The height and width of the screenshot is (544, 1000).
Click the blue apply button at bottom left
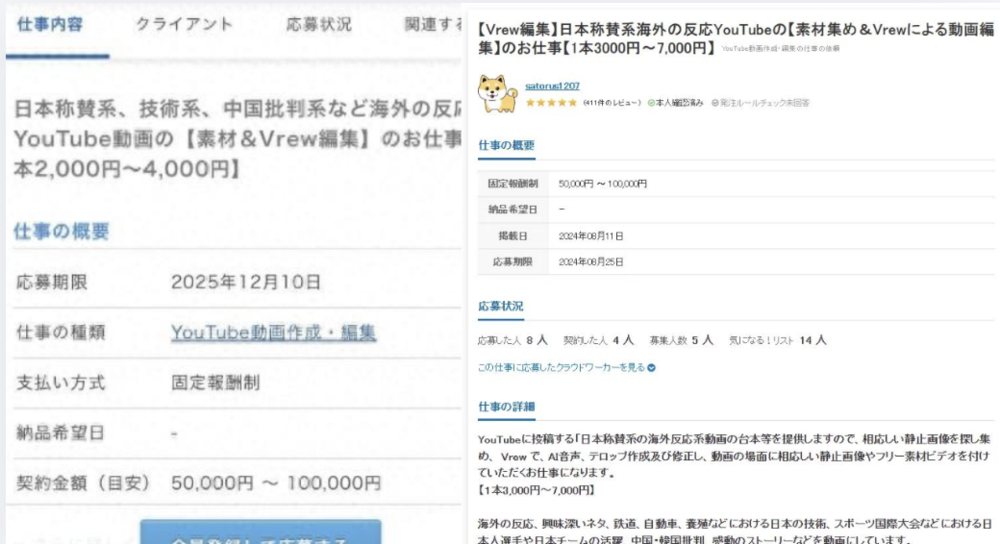pyautogui.click(x=261, y=532)
